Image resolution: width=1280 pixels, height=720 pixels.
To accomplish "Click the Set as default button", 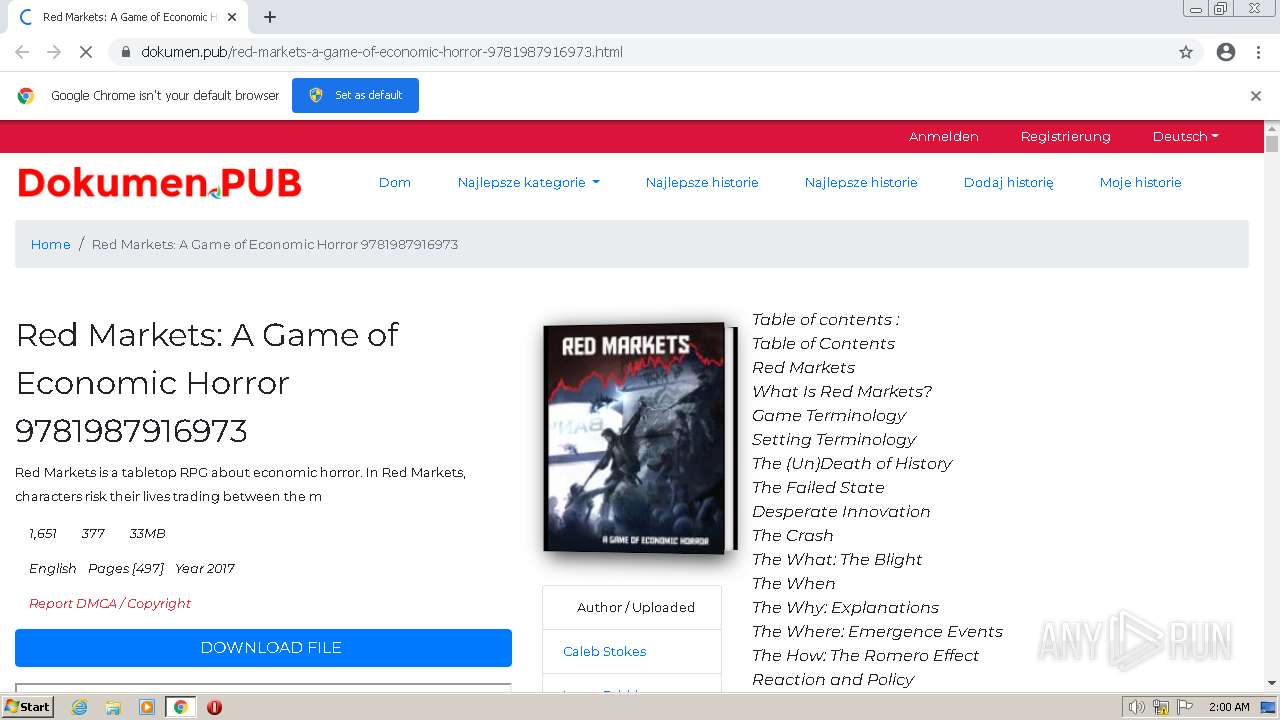I will (x=355, y=95).
